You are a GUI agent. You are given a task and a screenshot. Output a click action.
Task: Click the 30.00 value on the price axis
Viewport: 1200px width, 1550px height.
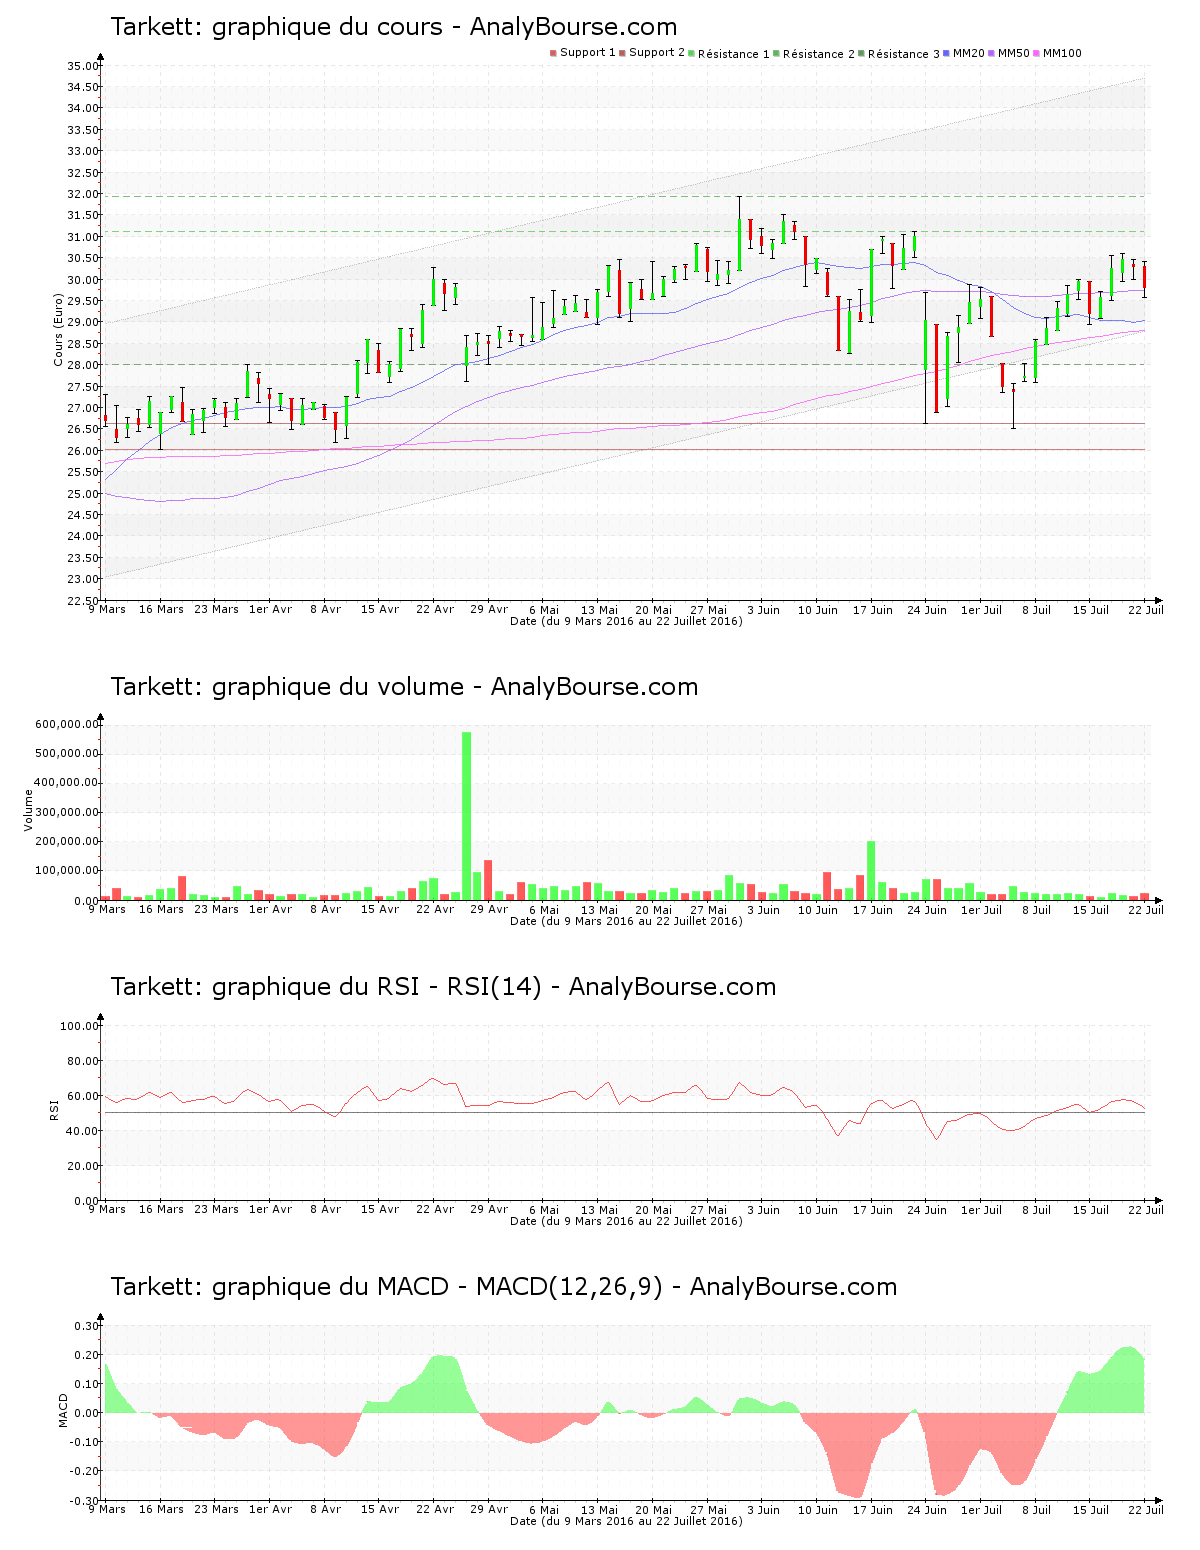coord(83,280)
